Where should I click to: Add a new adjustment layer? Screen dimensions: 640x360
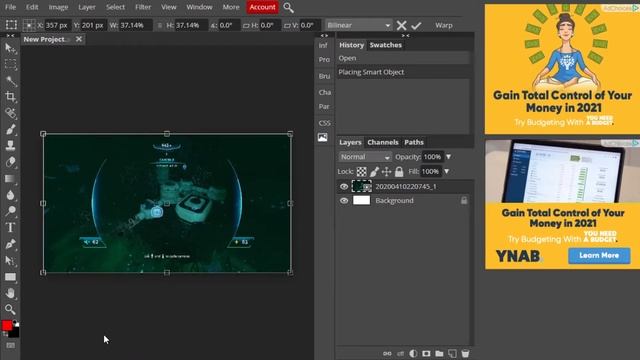pos(413,353)
